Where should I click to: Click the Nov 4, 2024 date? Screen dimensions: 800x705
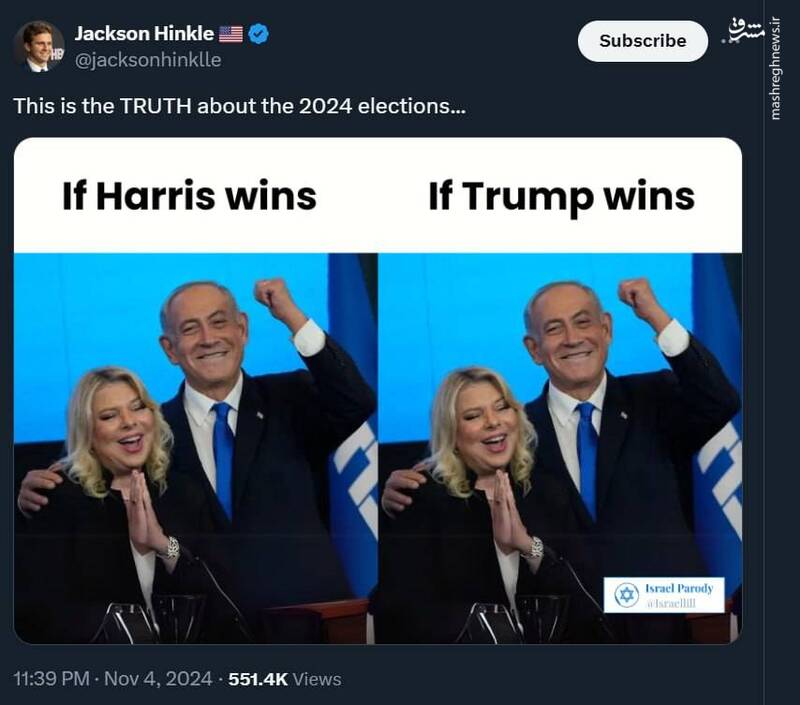pos(158,679)
